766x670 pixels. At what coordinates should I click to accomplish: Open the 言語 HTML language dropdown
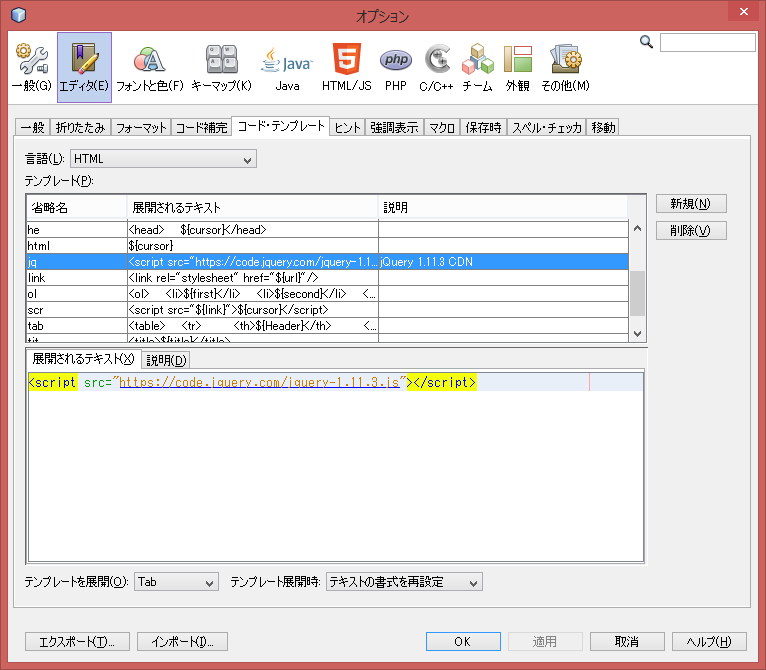pos(163,159)
